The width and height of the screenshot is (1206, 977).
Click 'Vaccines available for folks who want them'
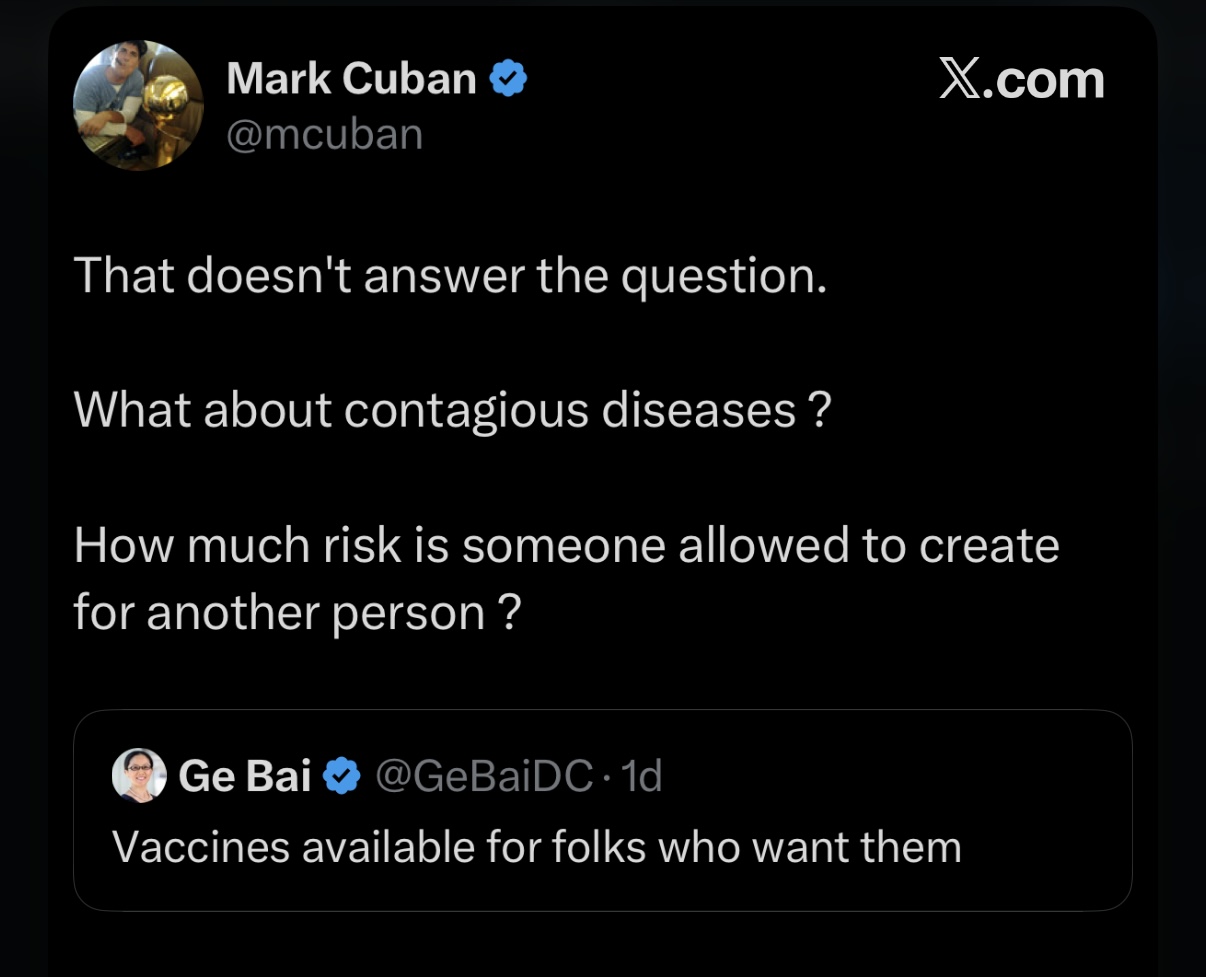pyautogui.click(x=536, y=847)
